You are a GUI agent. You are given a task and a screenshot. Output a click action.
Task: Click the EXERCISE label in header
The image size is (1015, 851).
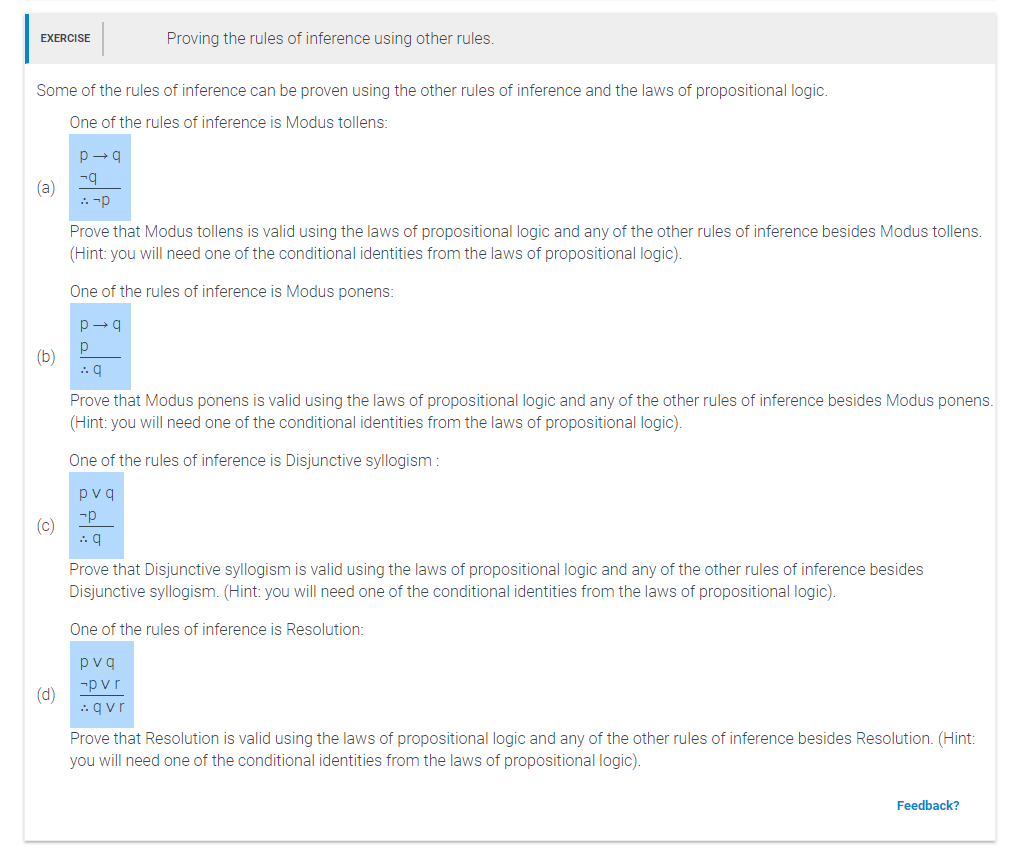[65, 38]
